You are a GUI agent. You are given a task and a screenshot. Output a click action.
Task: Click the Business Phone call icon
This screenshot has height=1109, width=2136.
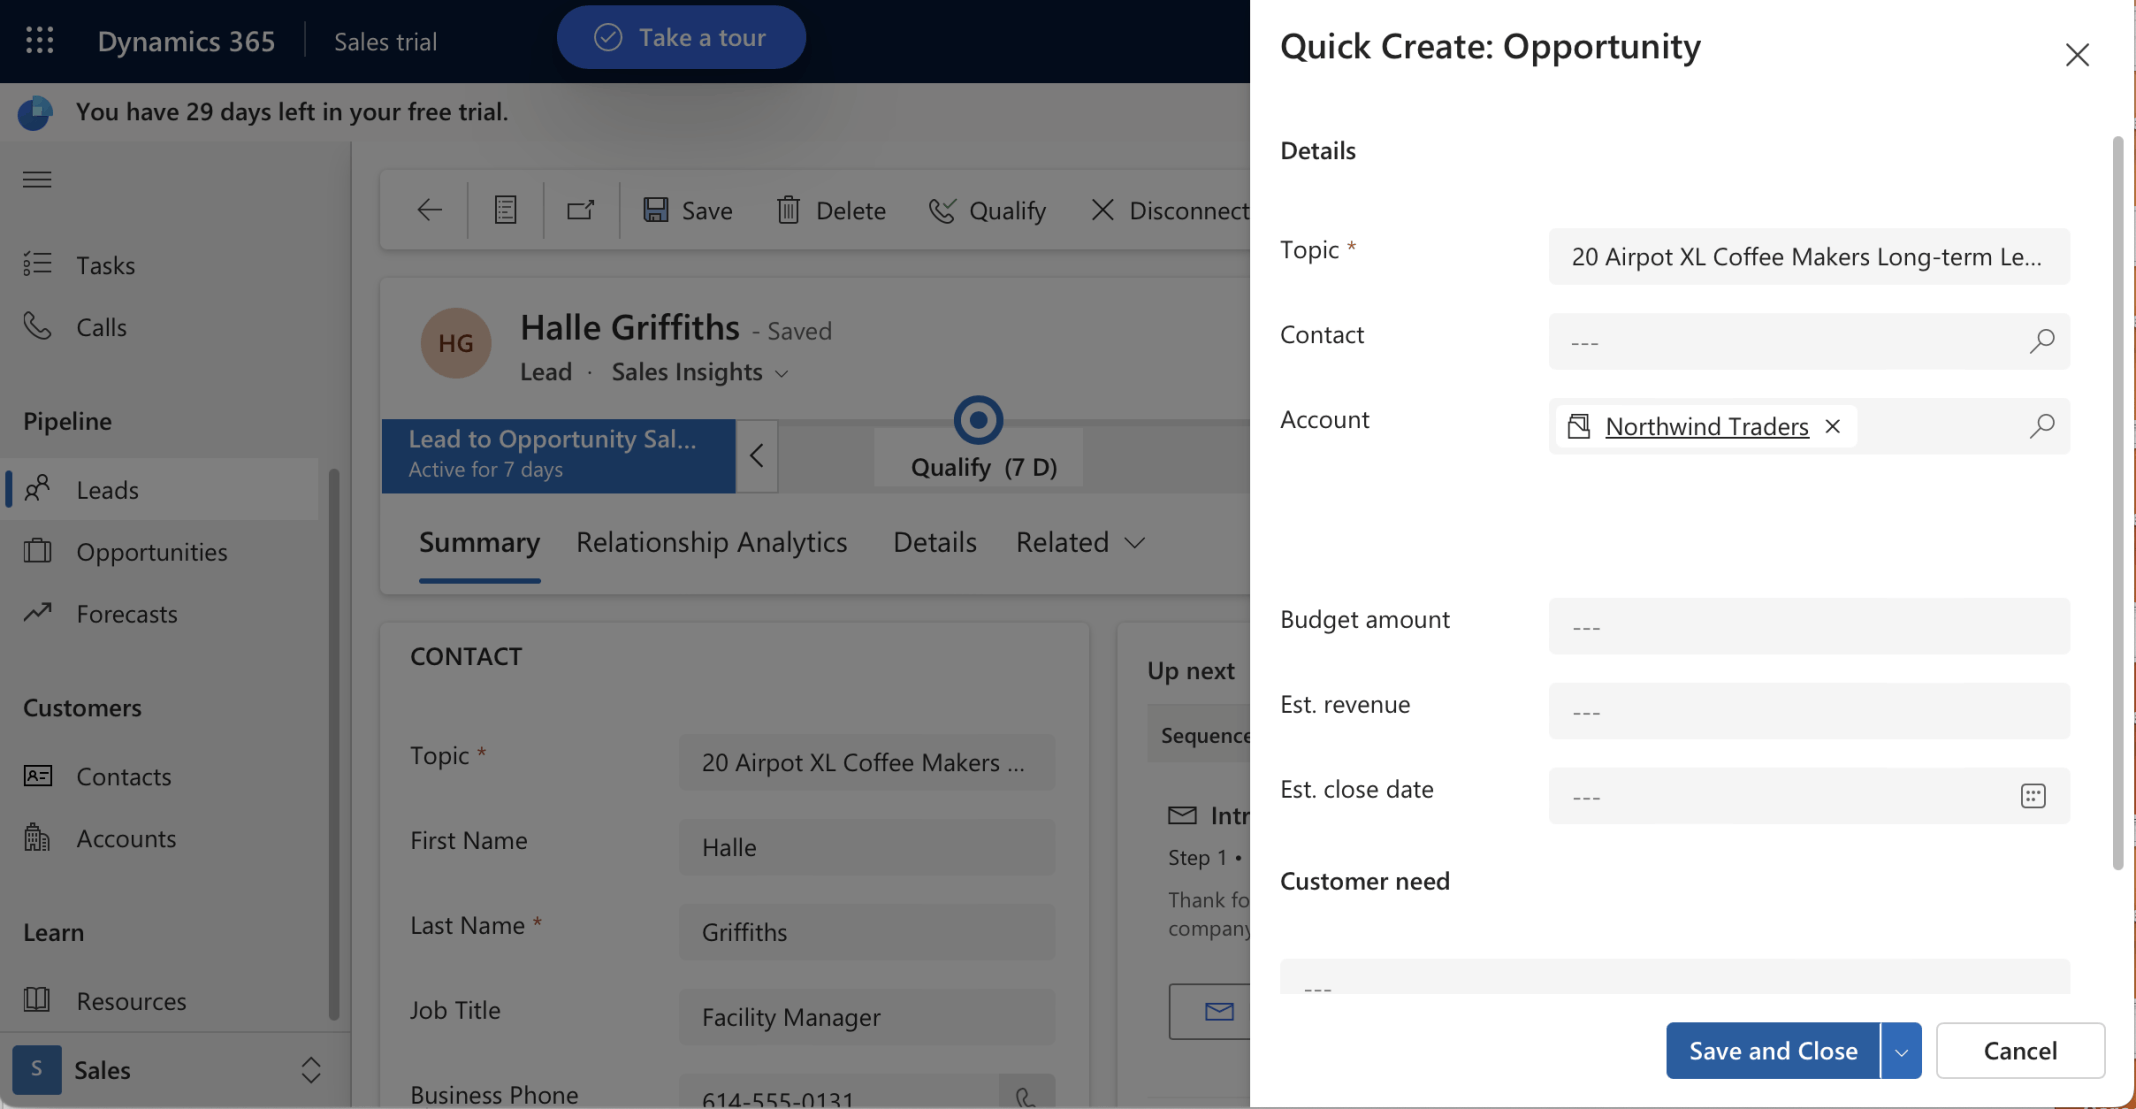[x=1026, y=1097]
